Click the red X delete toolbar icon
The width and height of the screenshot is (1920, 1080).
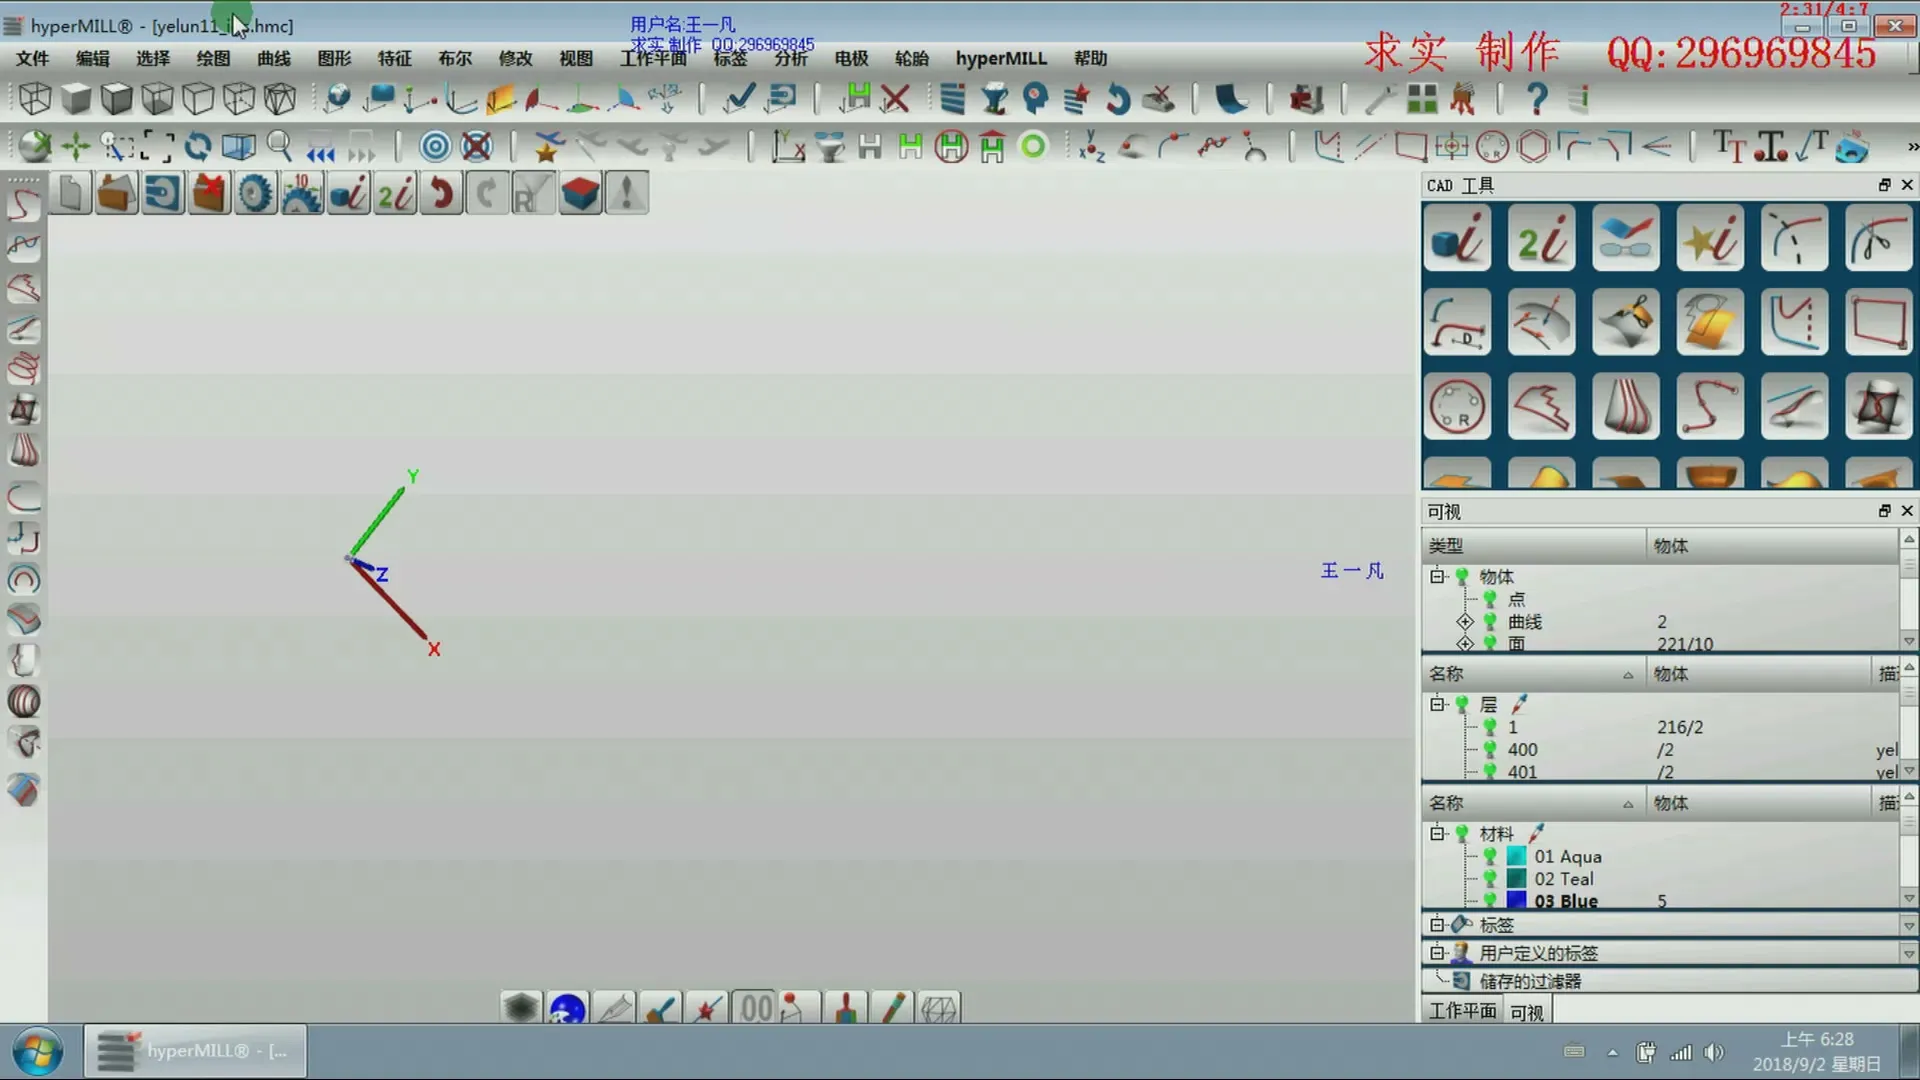click(x=896, y=98)
